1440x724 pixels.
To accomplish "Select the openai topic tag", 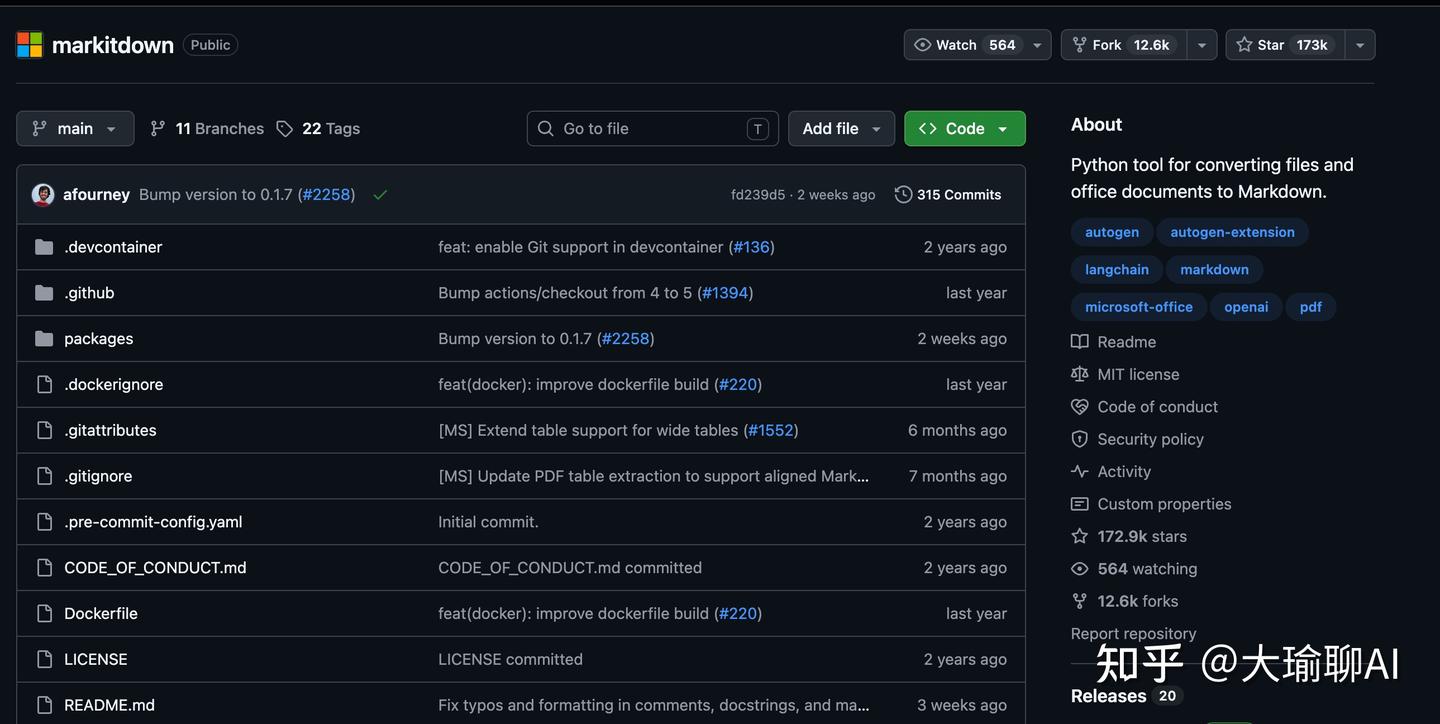I will 1246,307.
